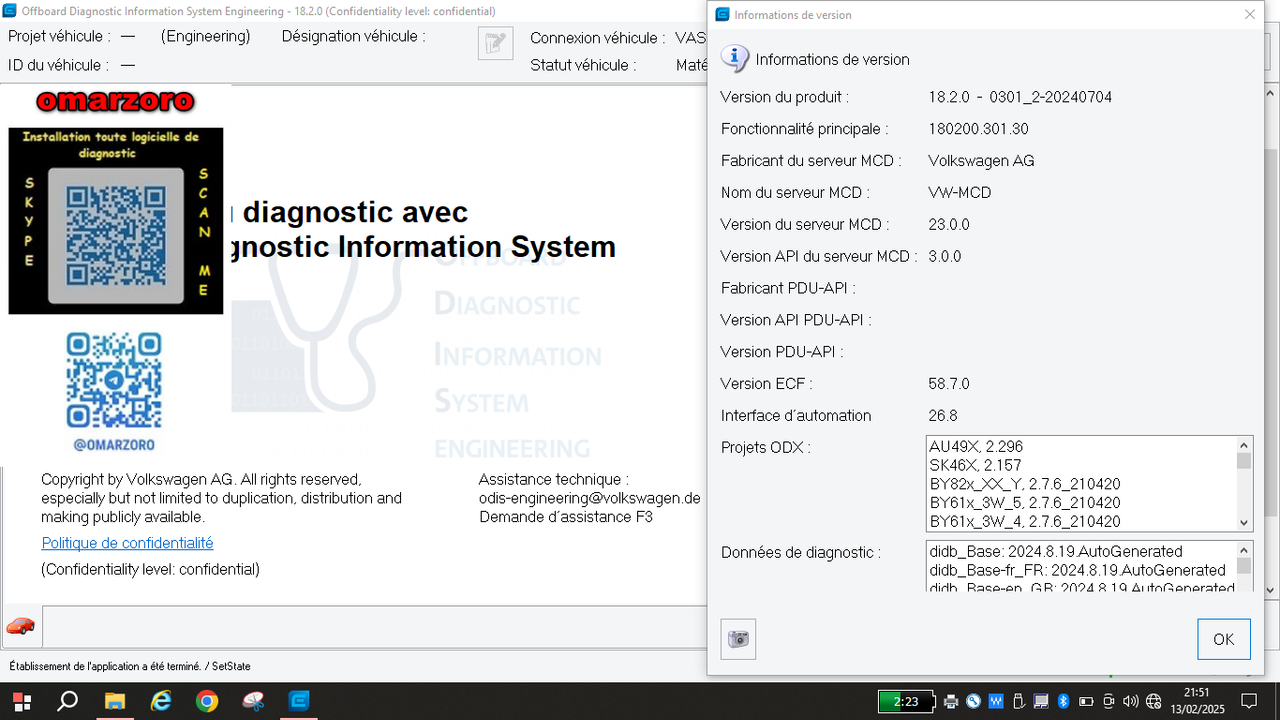Launch Internet Explorer from the taskbar
1280x720 pixels.
160,701
